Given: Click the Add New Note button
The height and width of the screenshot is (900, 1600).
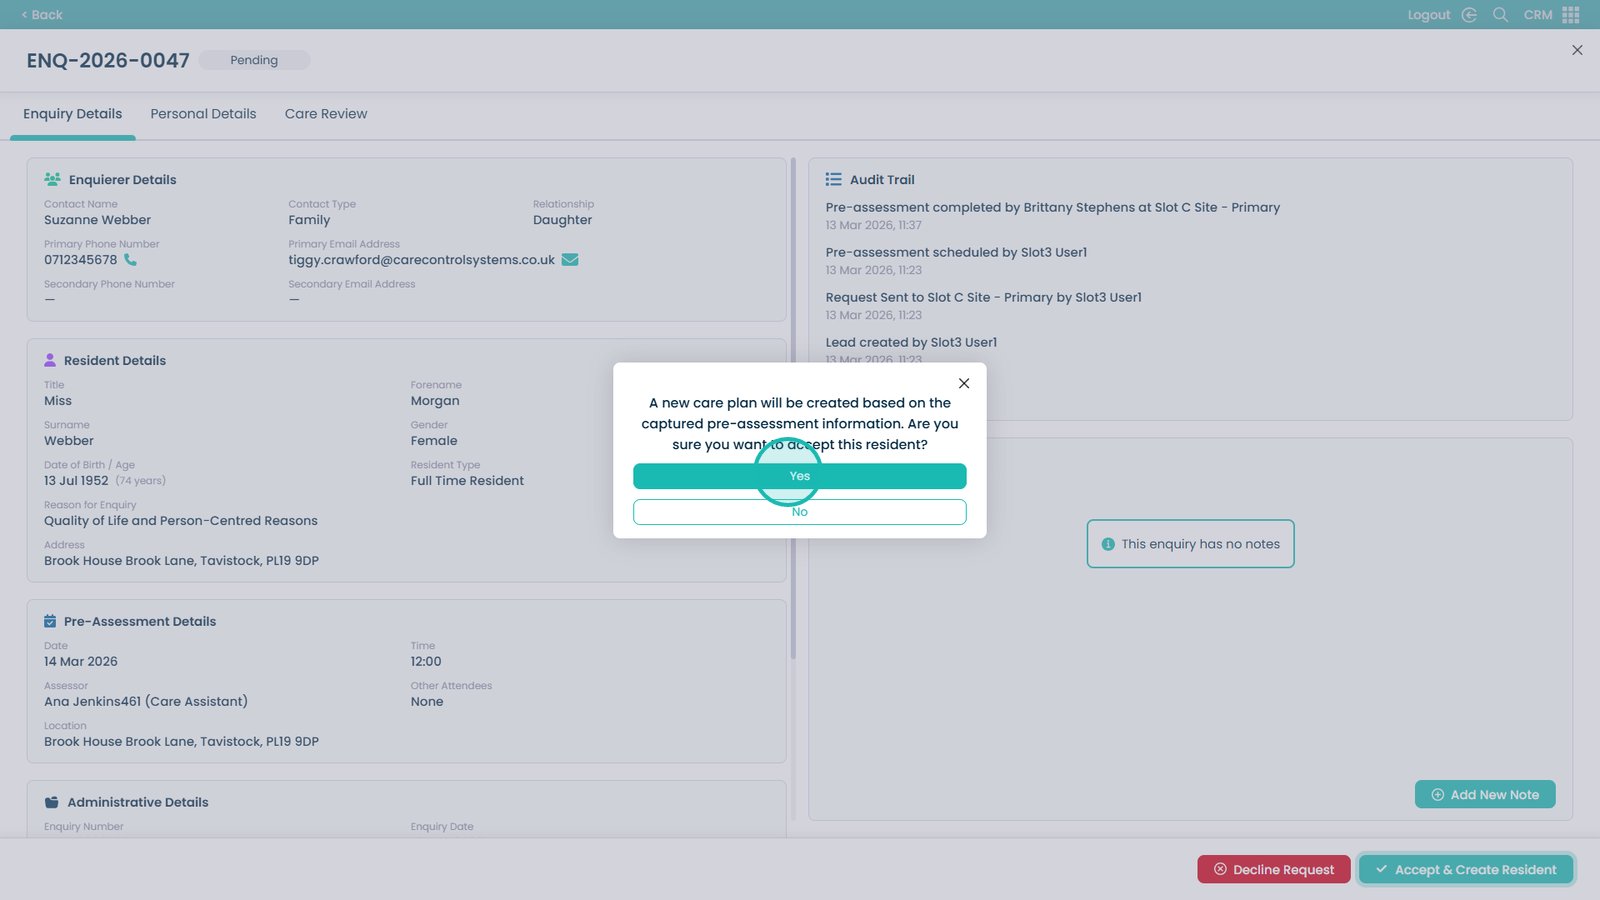Looking at the screenshot, I should point(1485,794).
